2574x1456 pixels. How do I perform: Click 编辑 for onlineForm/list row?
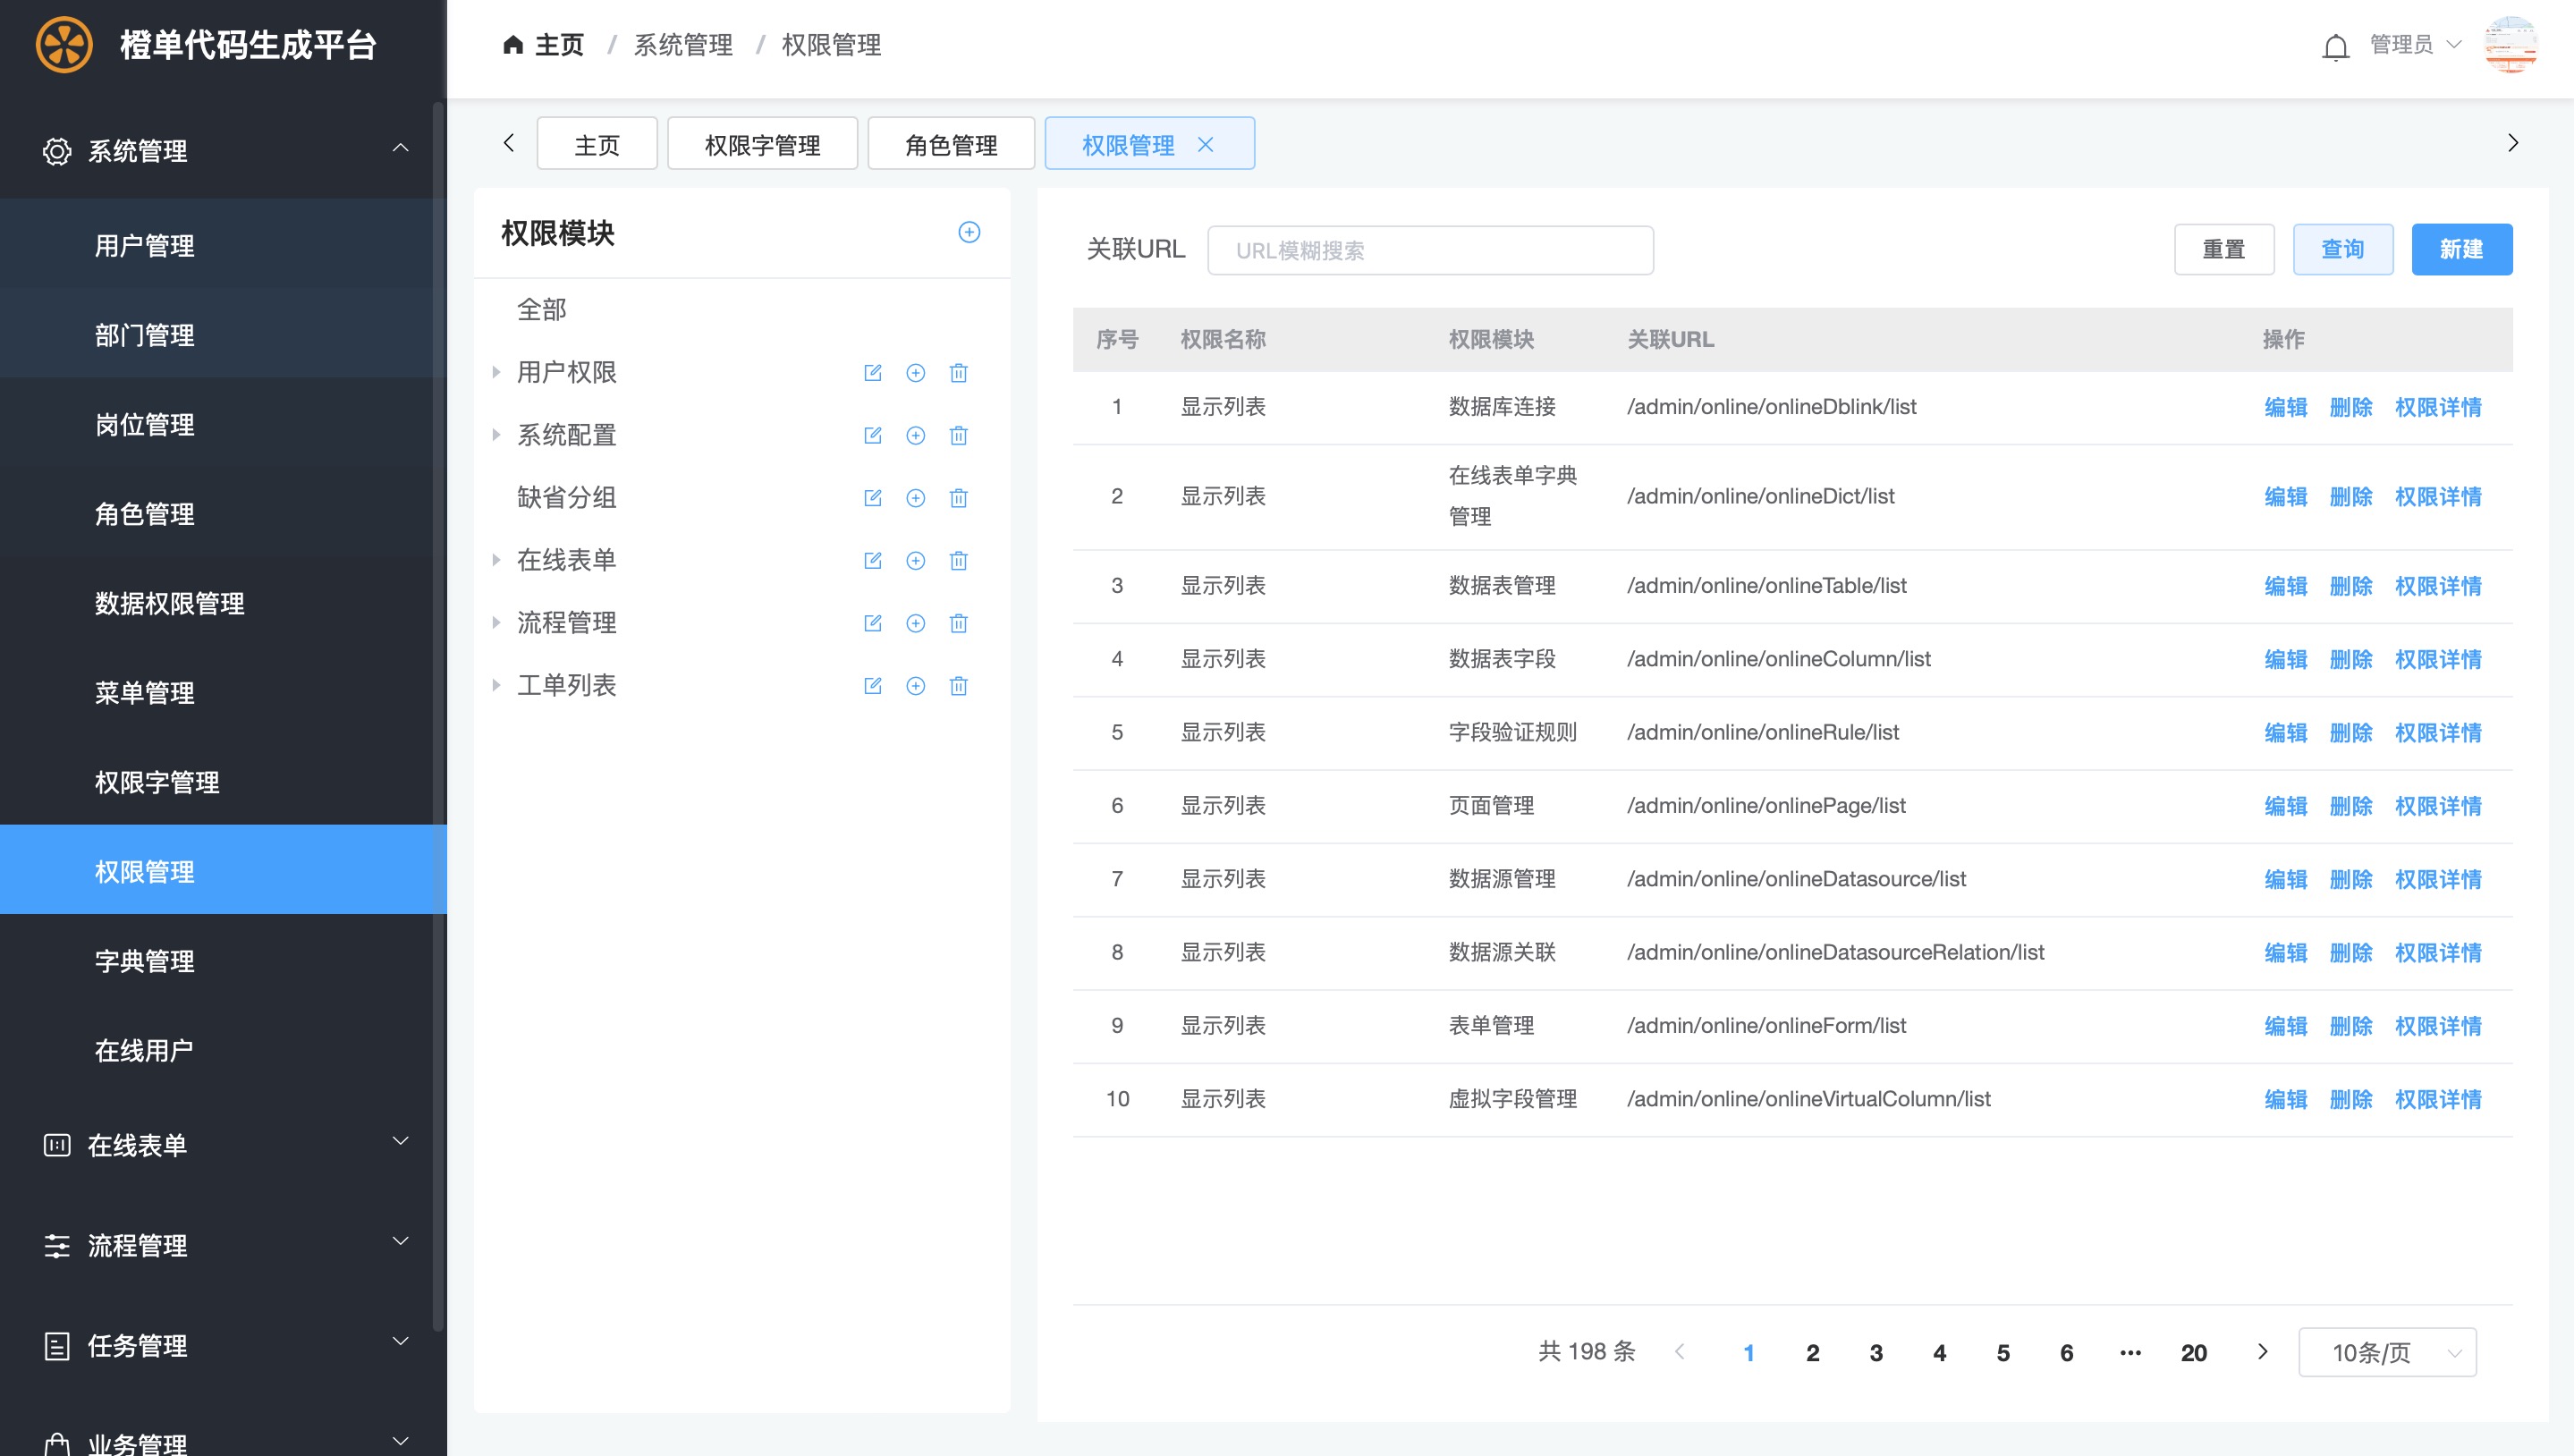[x=2285, y=1026]
